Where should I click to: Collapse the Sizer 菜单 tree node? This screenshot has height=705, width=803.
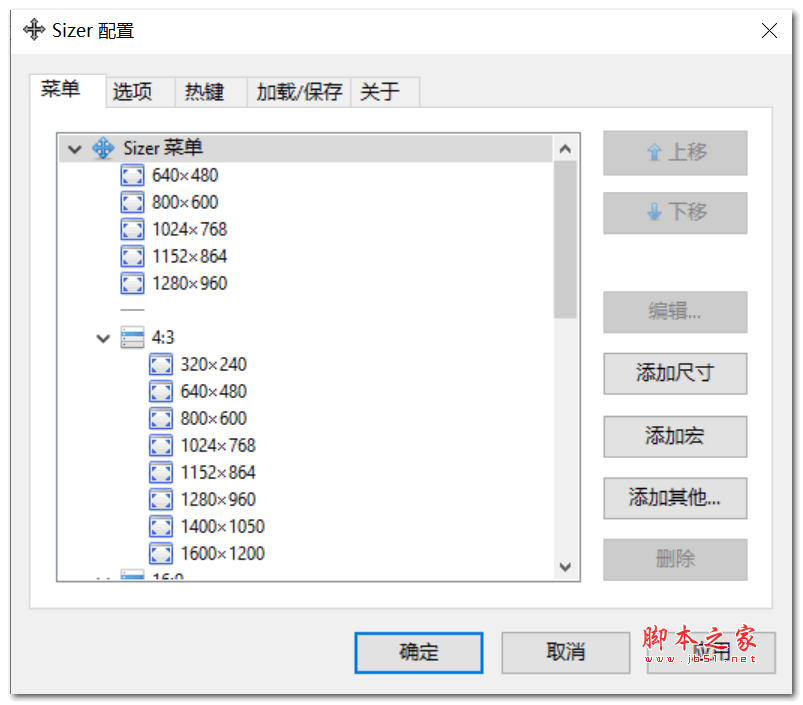pos(74,148)
